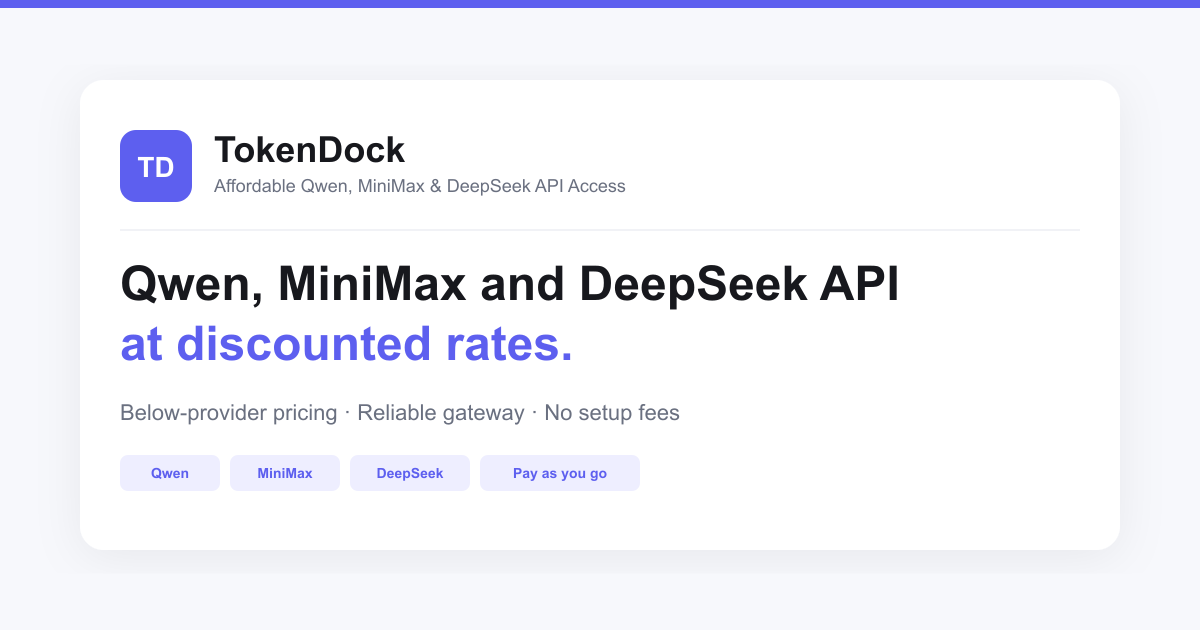Click the TokenDock title text

click(x=310, y=150)
